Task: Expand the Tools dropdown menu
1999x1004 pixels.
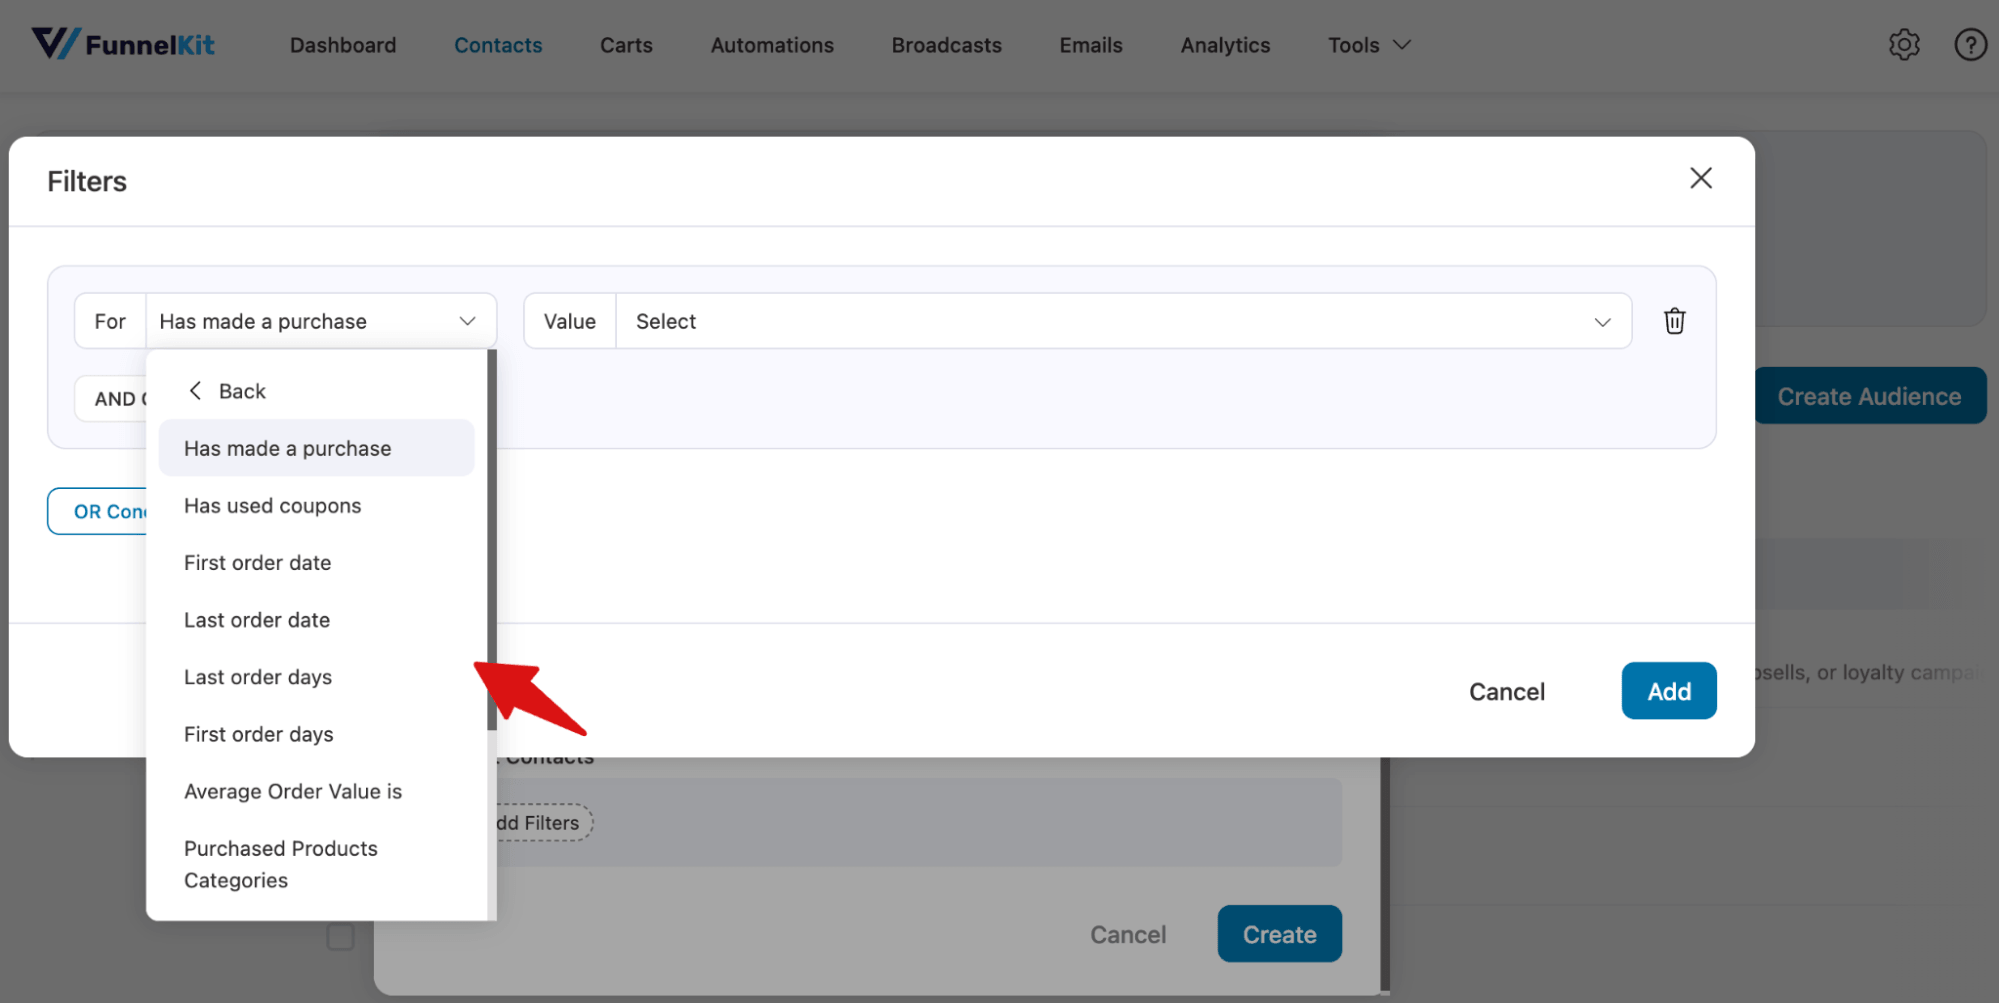Action: click(1369, 45)
